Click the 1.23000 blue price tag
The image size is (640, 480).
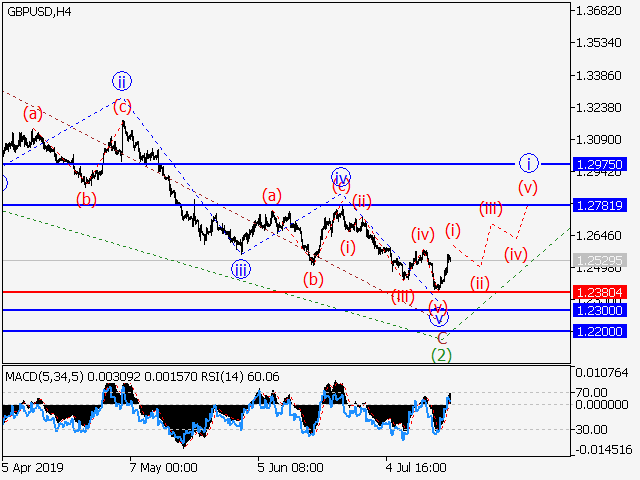pyautogui.click(x=600, y=310)
